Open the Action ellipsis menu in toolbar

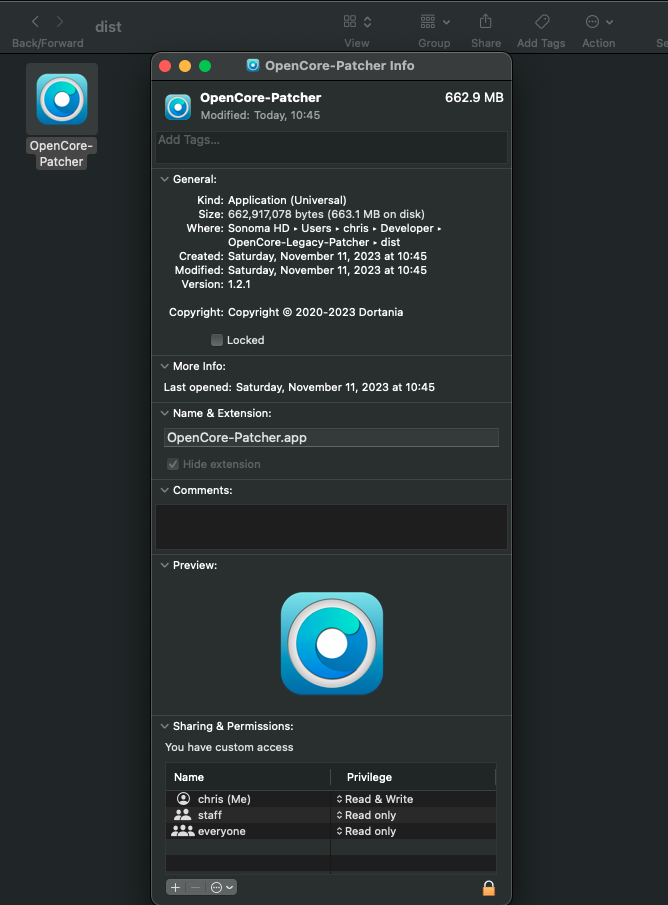click(599, 22)
